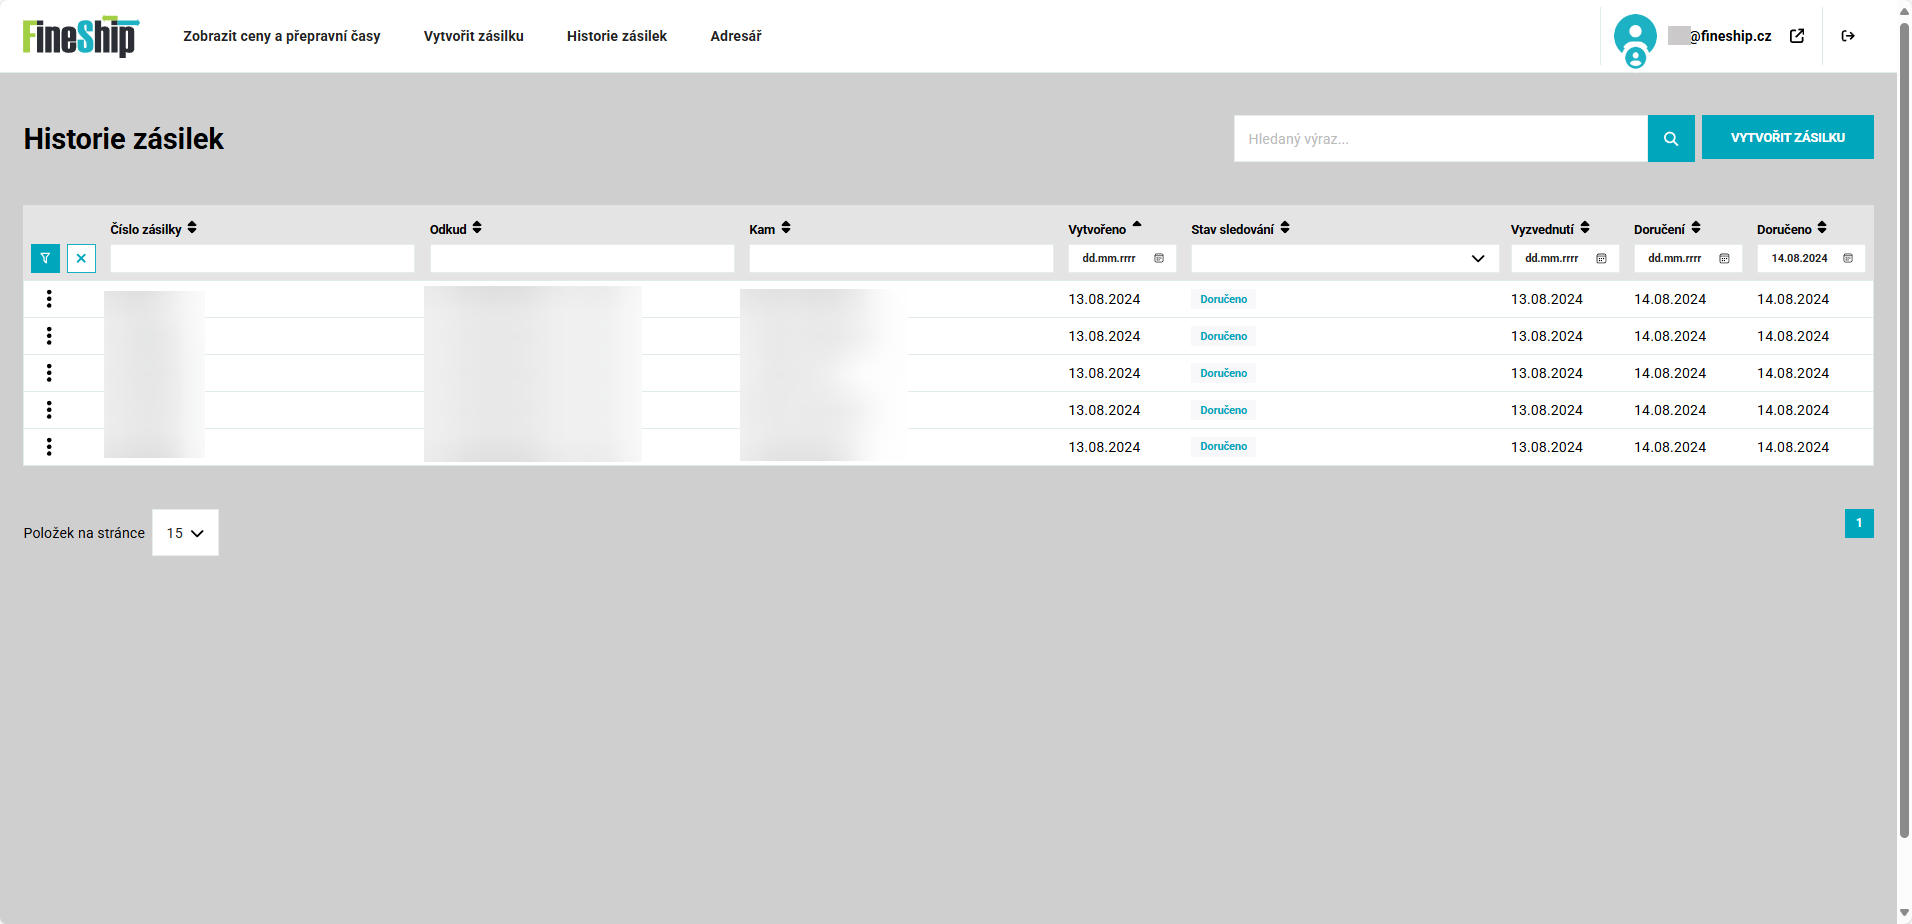1912x924 pixels.
Task: Open items per page dropdown
Action: pos(185,533)
